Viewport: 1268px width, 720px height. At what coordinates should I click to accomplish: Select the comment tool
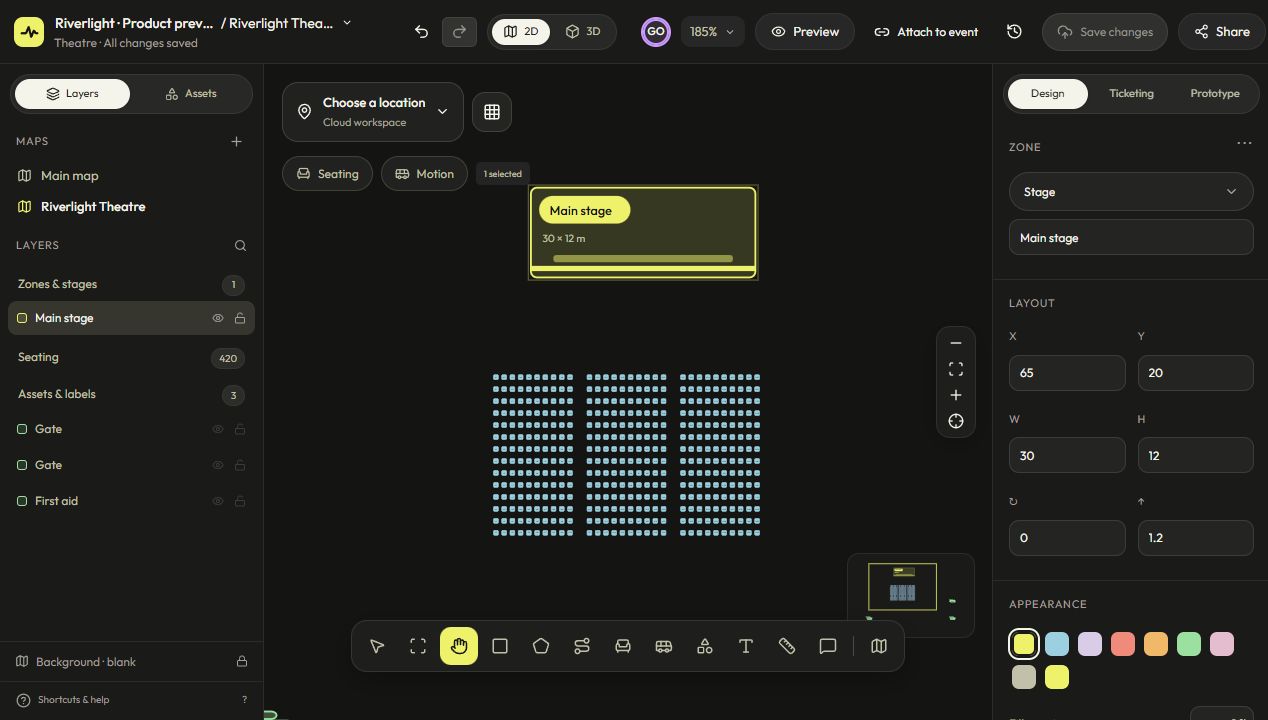pyautogui.click(x=828, y=646)
